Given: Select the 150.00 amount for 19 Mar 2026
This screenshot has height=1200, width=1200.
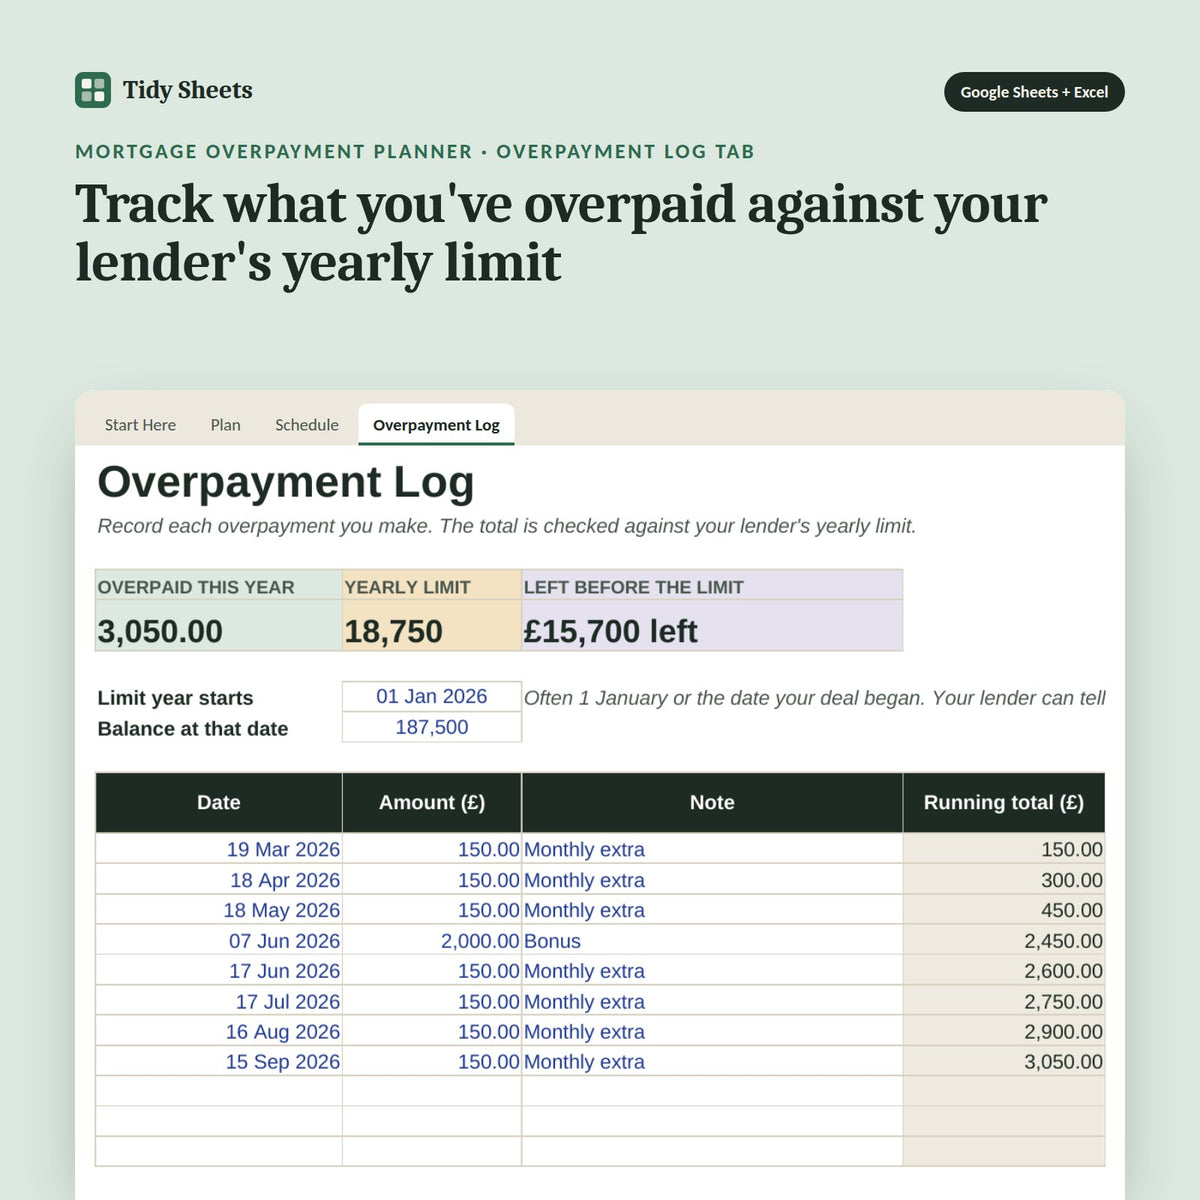Looking at the screenshot, I should pyautogui.click(x=432, y=849).
